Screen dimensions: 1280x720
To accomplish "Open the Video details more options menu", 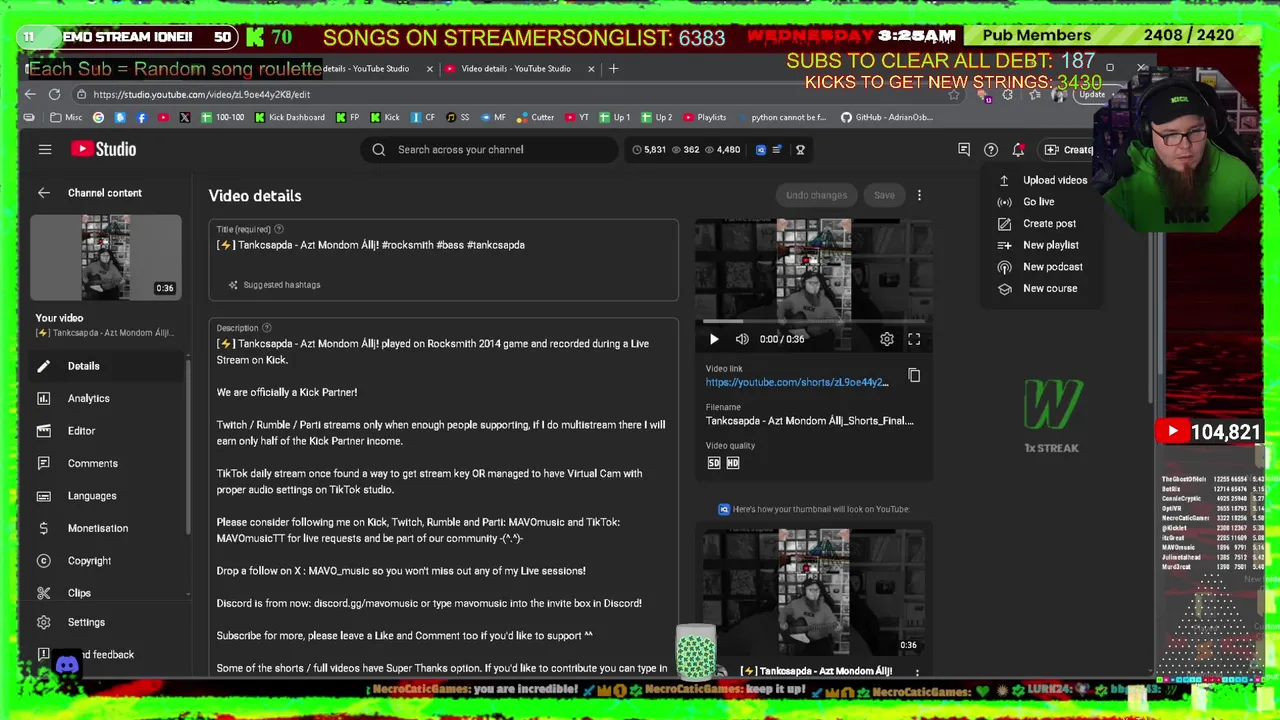I will tap(919, 196).
